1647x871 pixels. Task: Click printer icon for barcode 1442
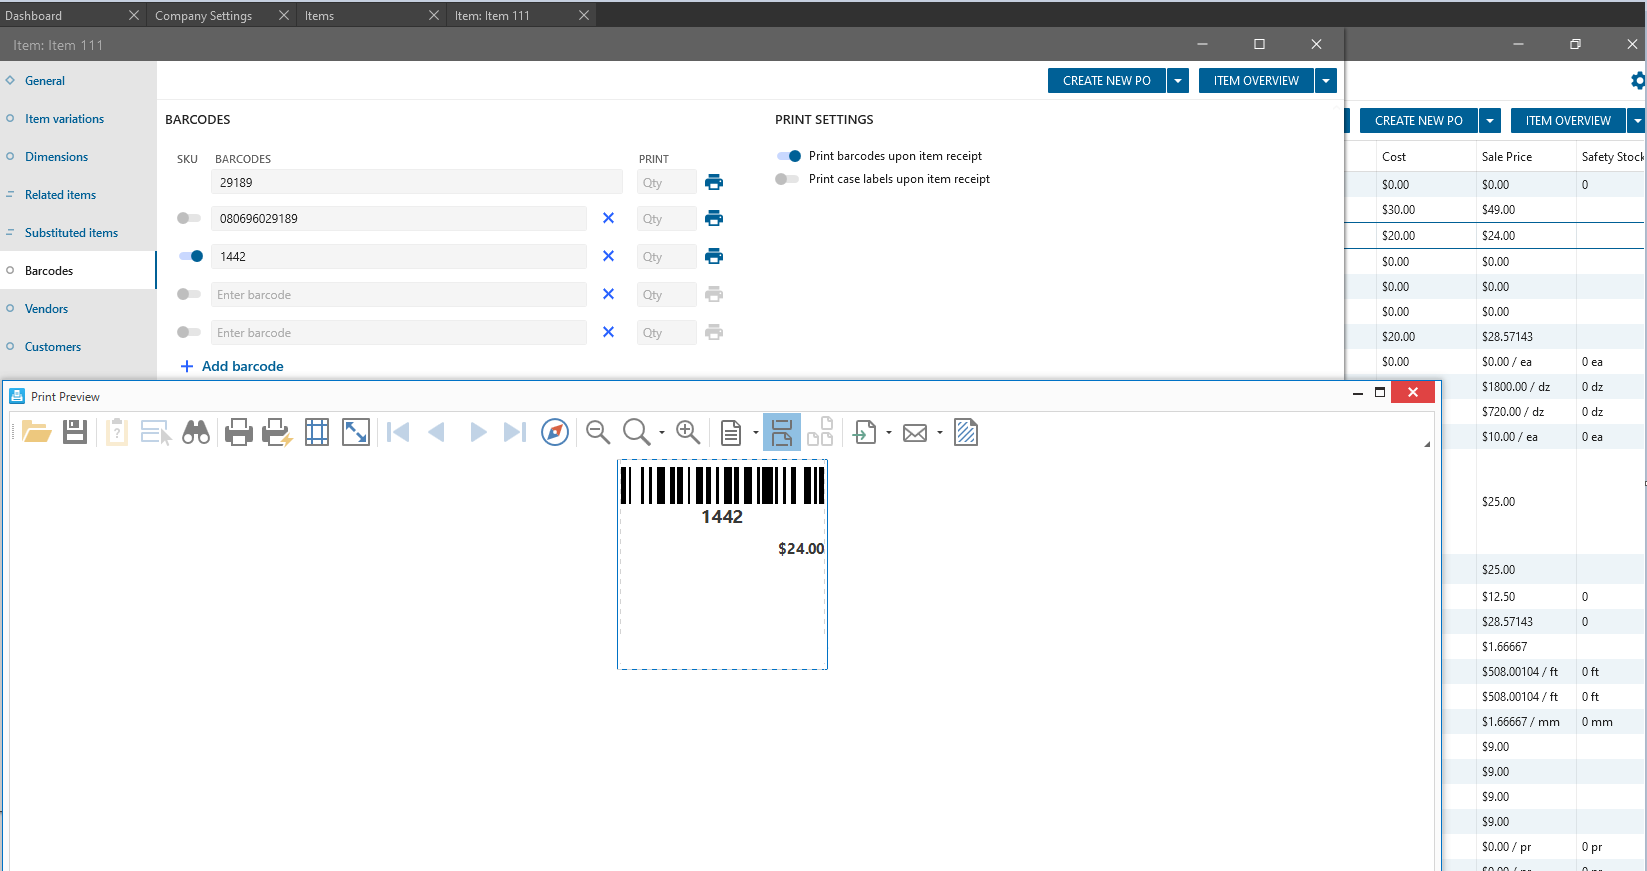point(714,256)
